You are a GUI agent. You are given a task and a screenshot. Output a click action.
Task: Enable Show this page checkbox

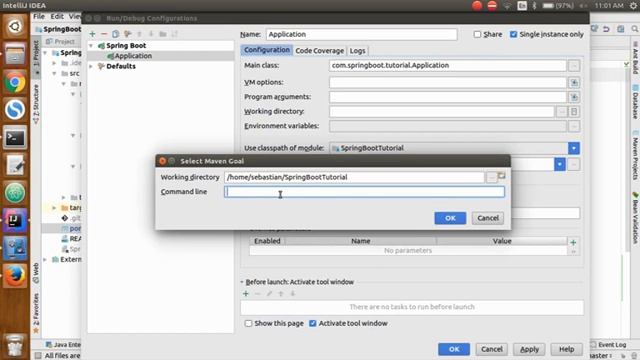(x=248, y=323)
